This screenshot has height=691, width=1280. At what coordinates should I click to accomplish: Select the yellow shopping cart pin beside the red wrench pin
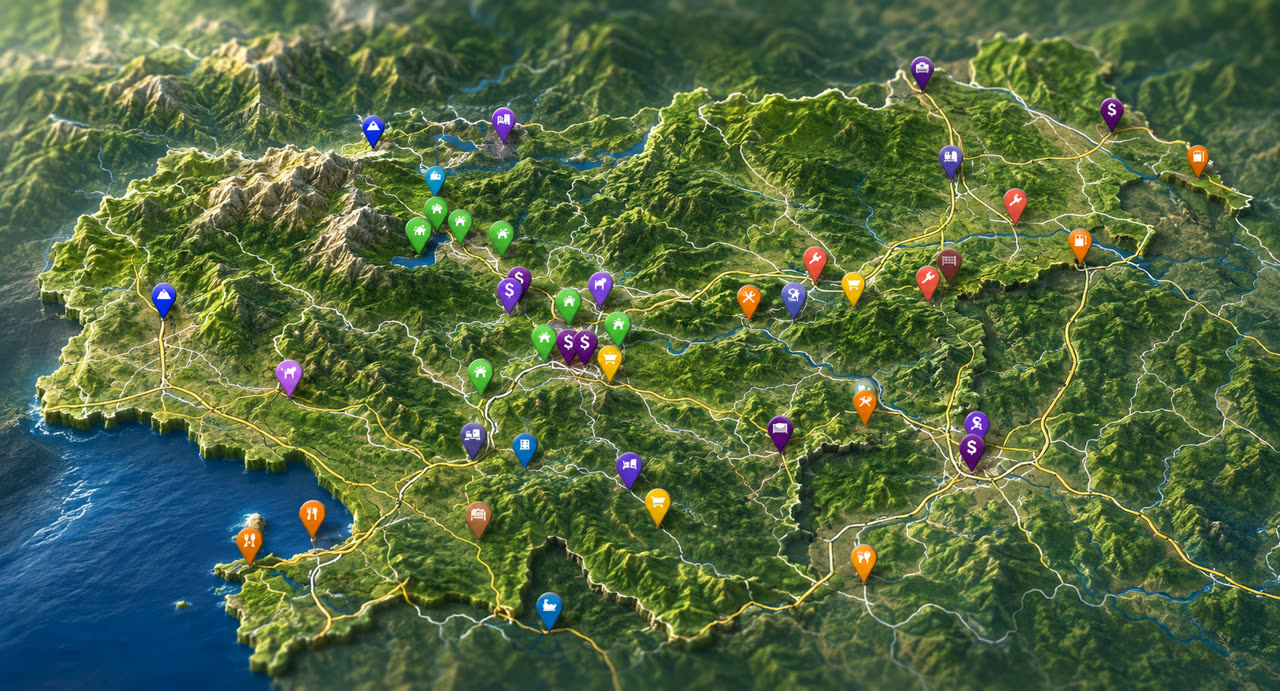point(853,288)
